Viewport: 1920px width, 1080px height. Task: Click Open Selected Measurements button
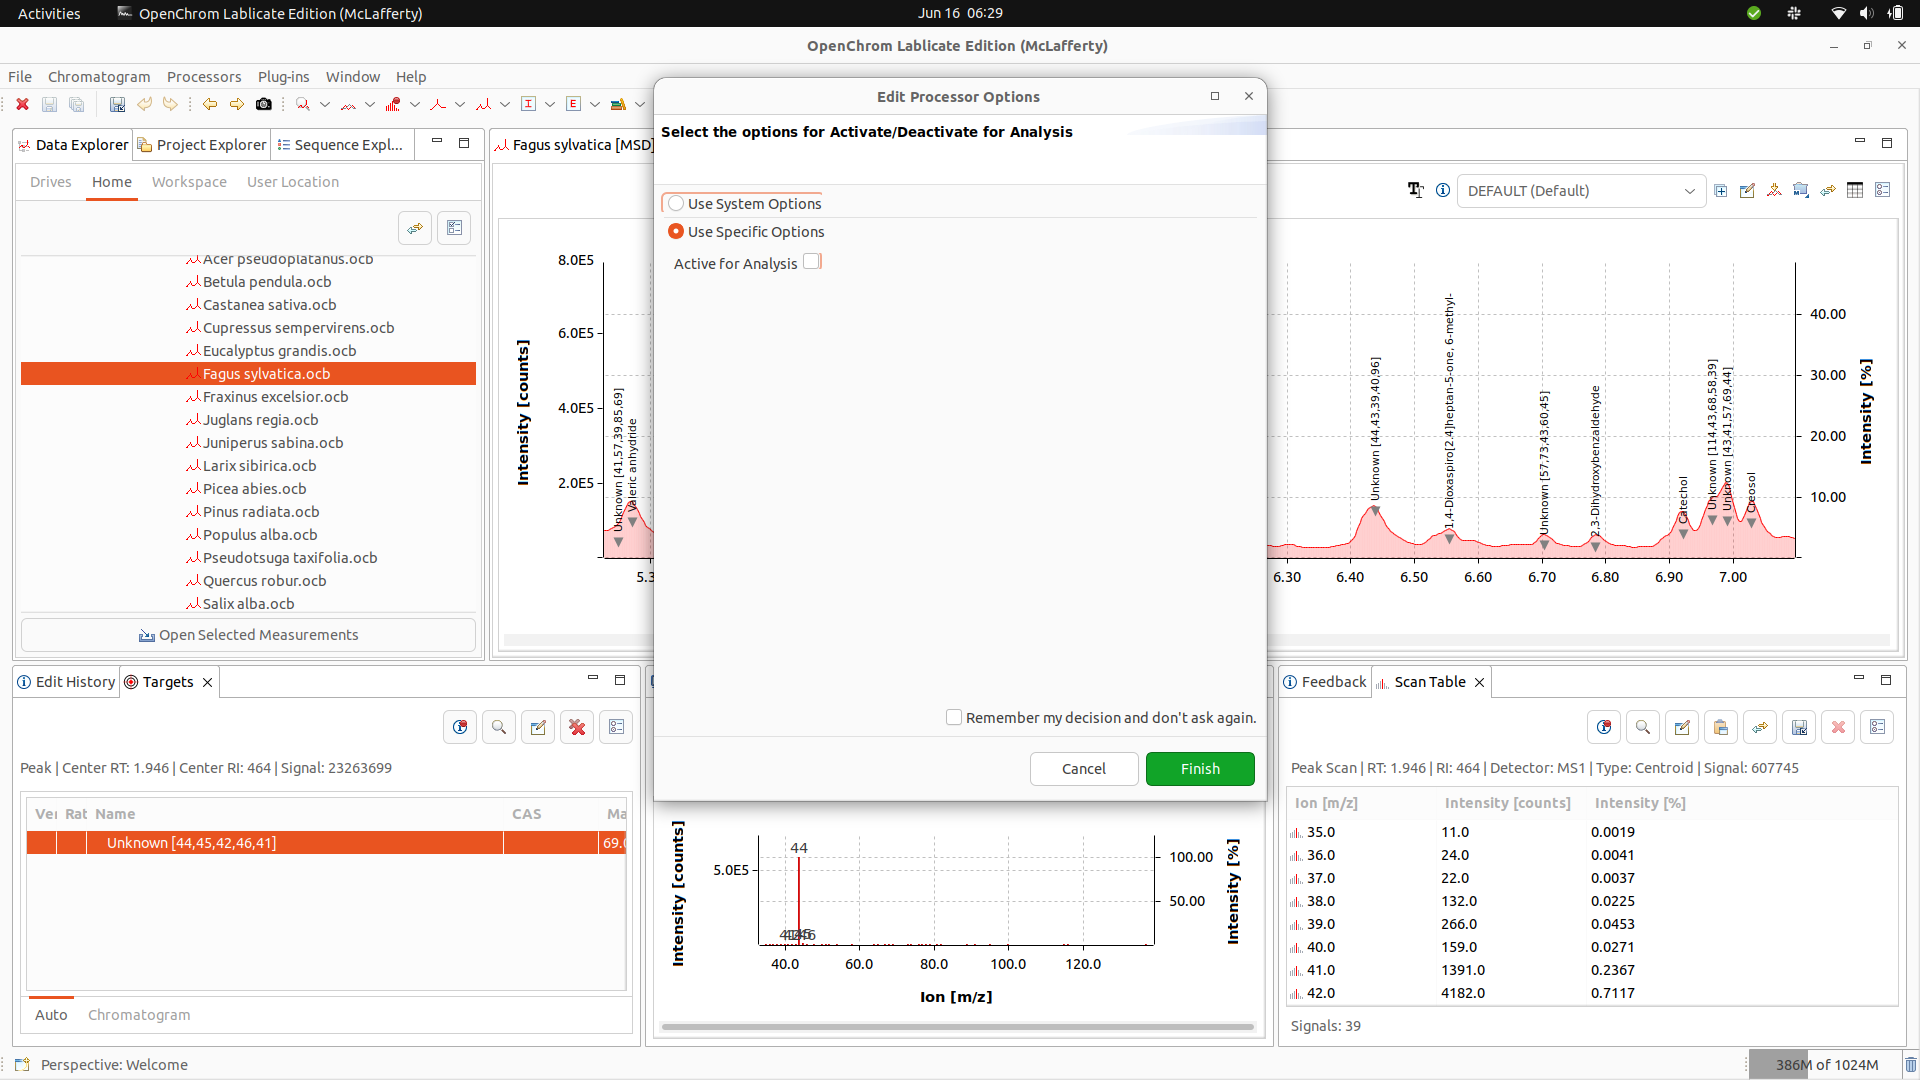248,635
